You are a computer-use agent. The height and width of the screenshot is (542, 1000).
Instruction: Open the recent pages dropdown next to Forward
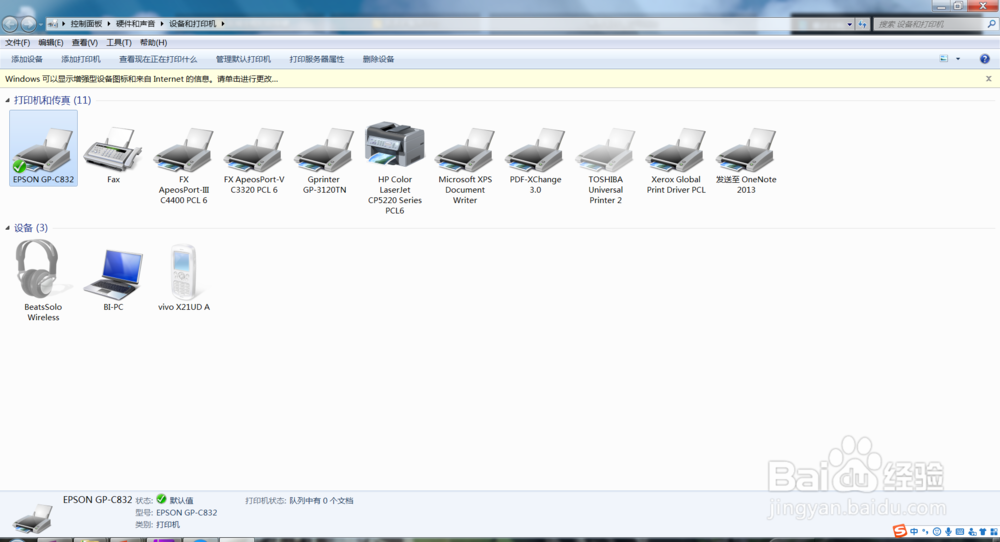(41, 24)
